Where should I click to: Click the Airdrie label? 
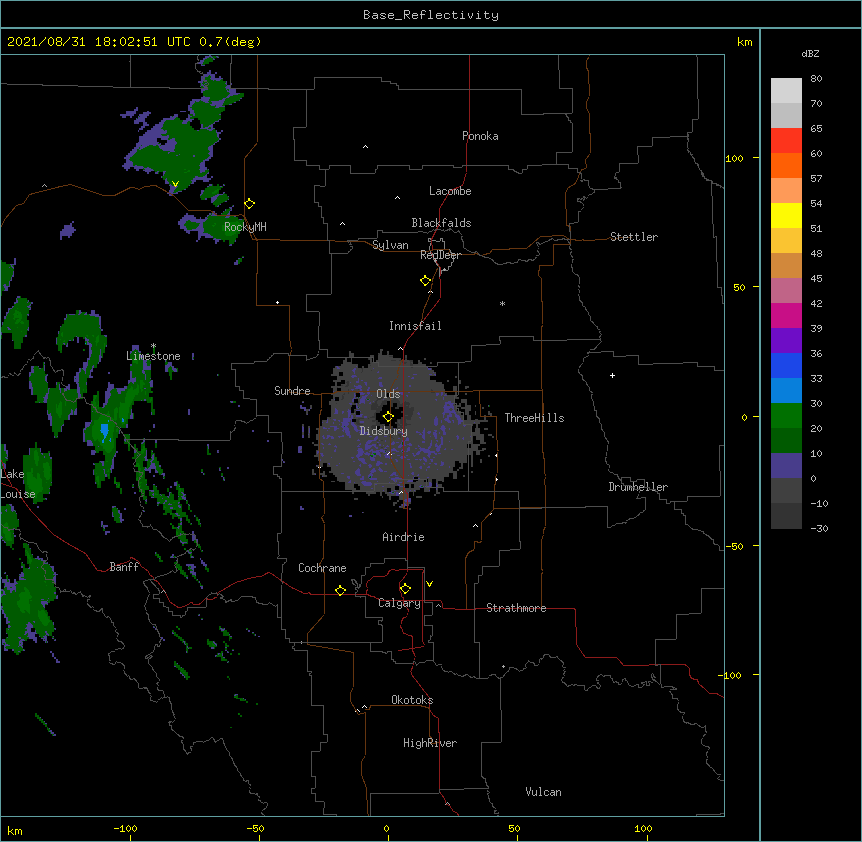(x=403, y=537)
